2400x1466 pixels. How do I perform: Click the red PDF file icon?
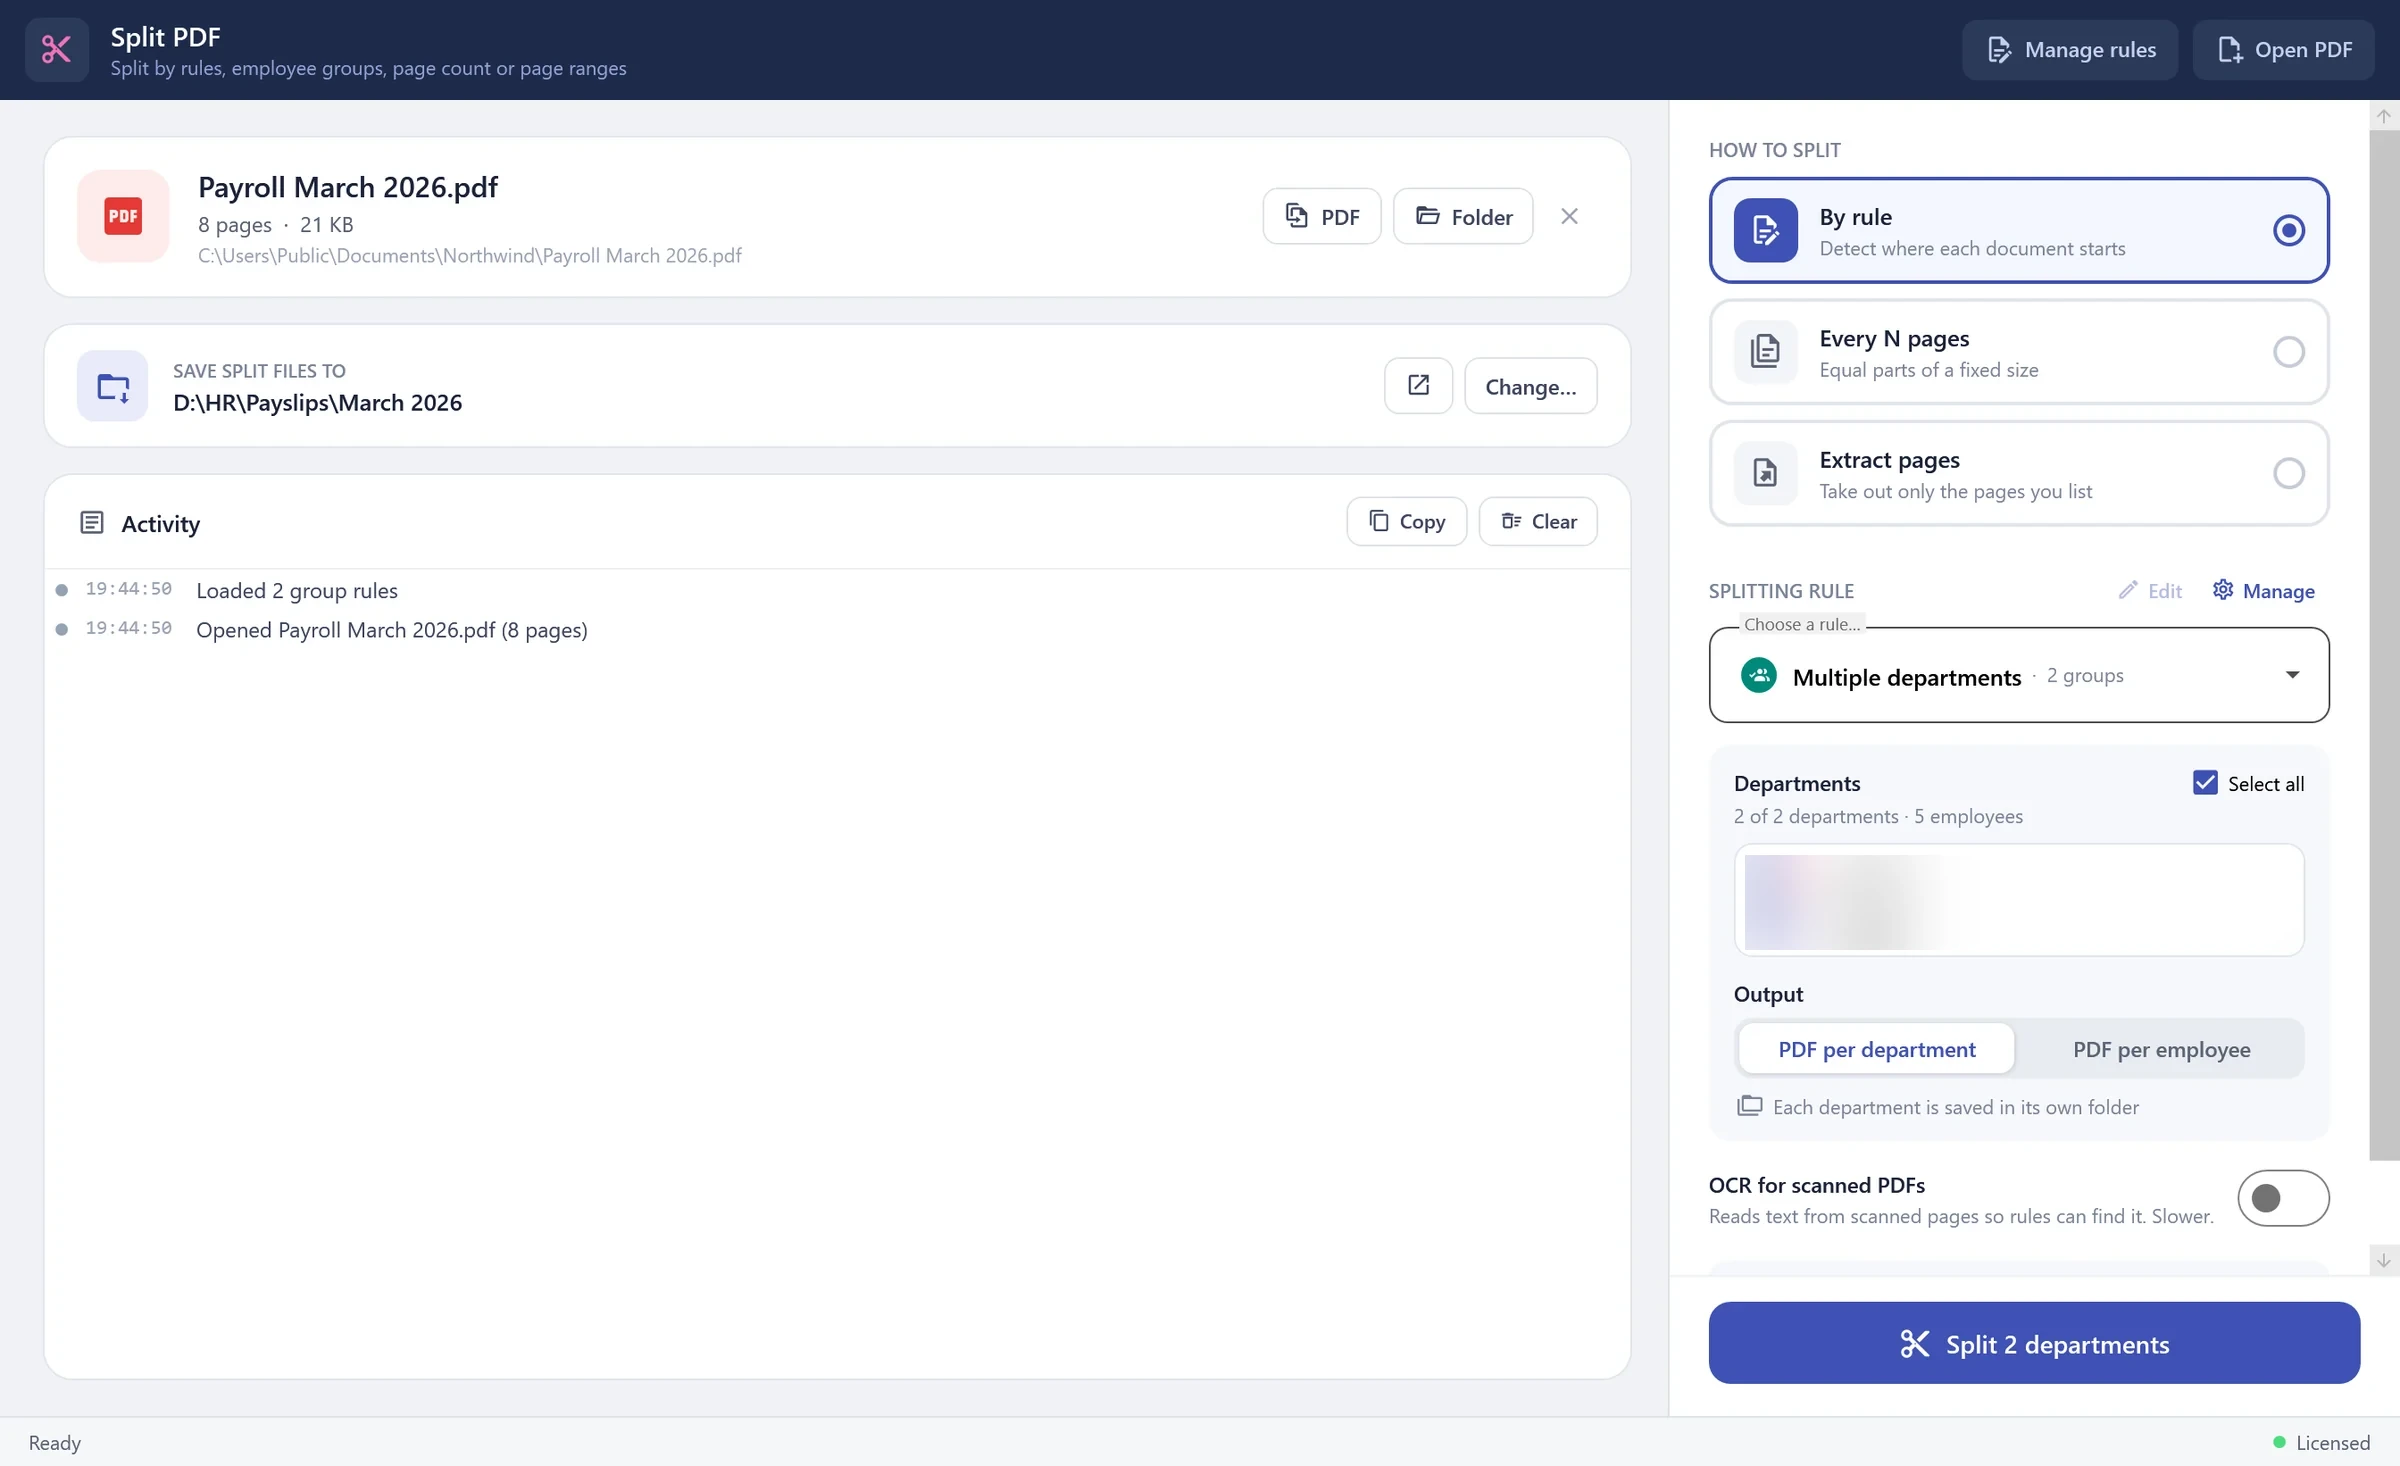pos(123,216)
